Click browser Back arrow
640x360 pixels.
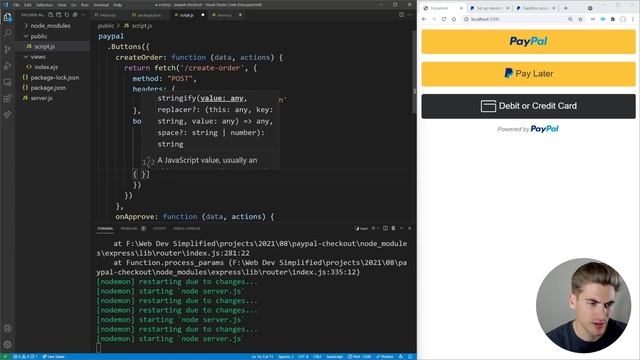424,19
